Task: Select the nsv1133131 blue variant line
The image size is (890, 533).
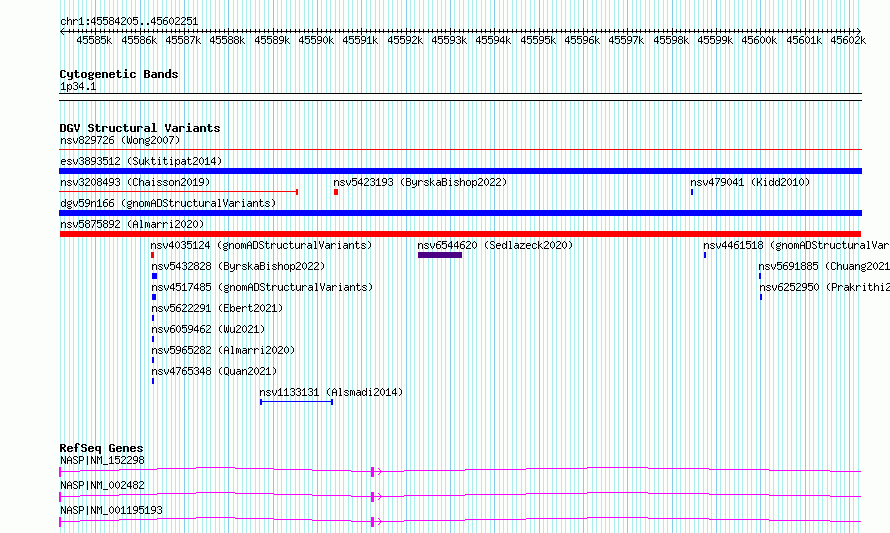Action: coord(296,402)
